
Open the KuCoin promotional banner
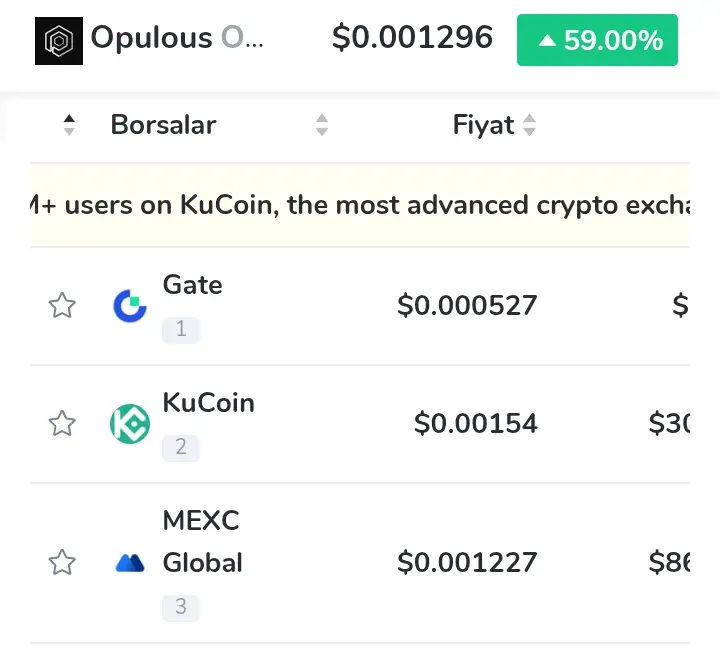coord(360,205)
